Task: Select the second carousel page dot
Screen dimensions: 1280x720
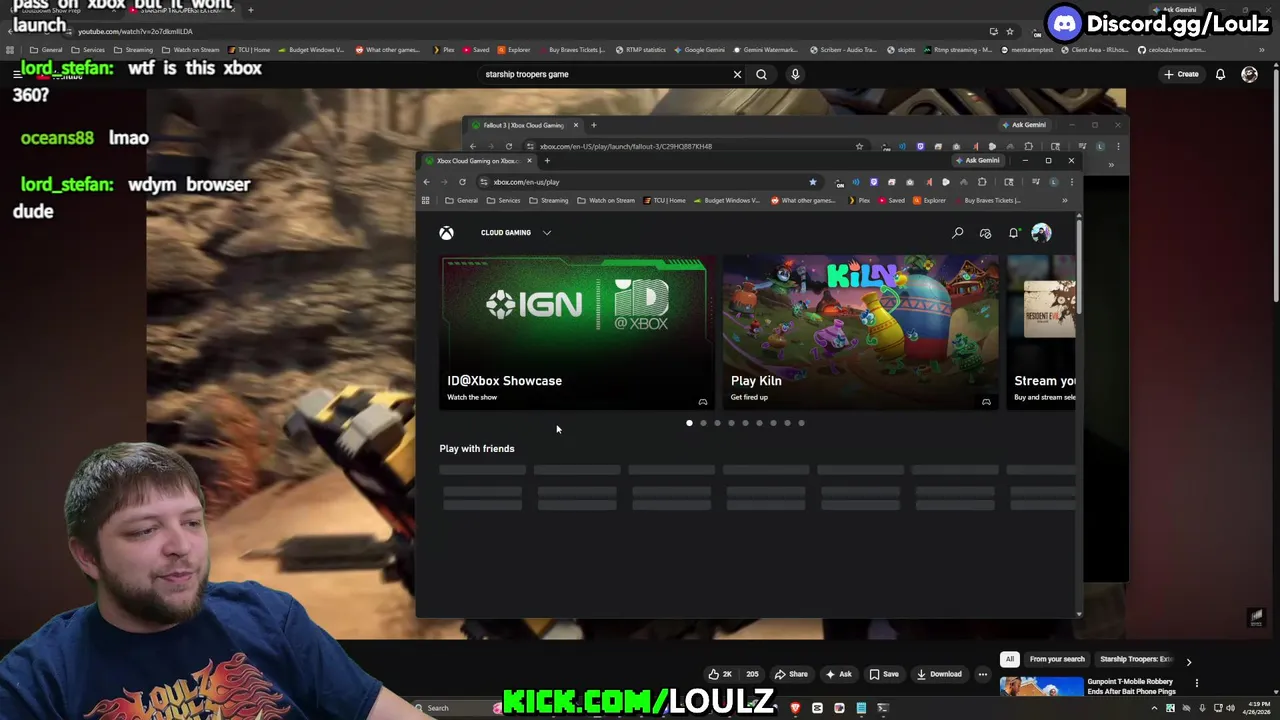Action: click(703, 423)
